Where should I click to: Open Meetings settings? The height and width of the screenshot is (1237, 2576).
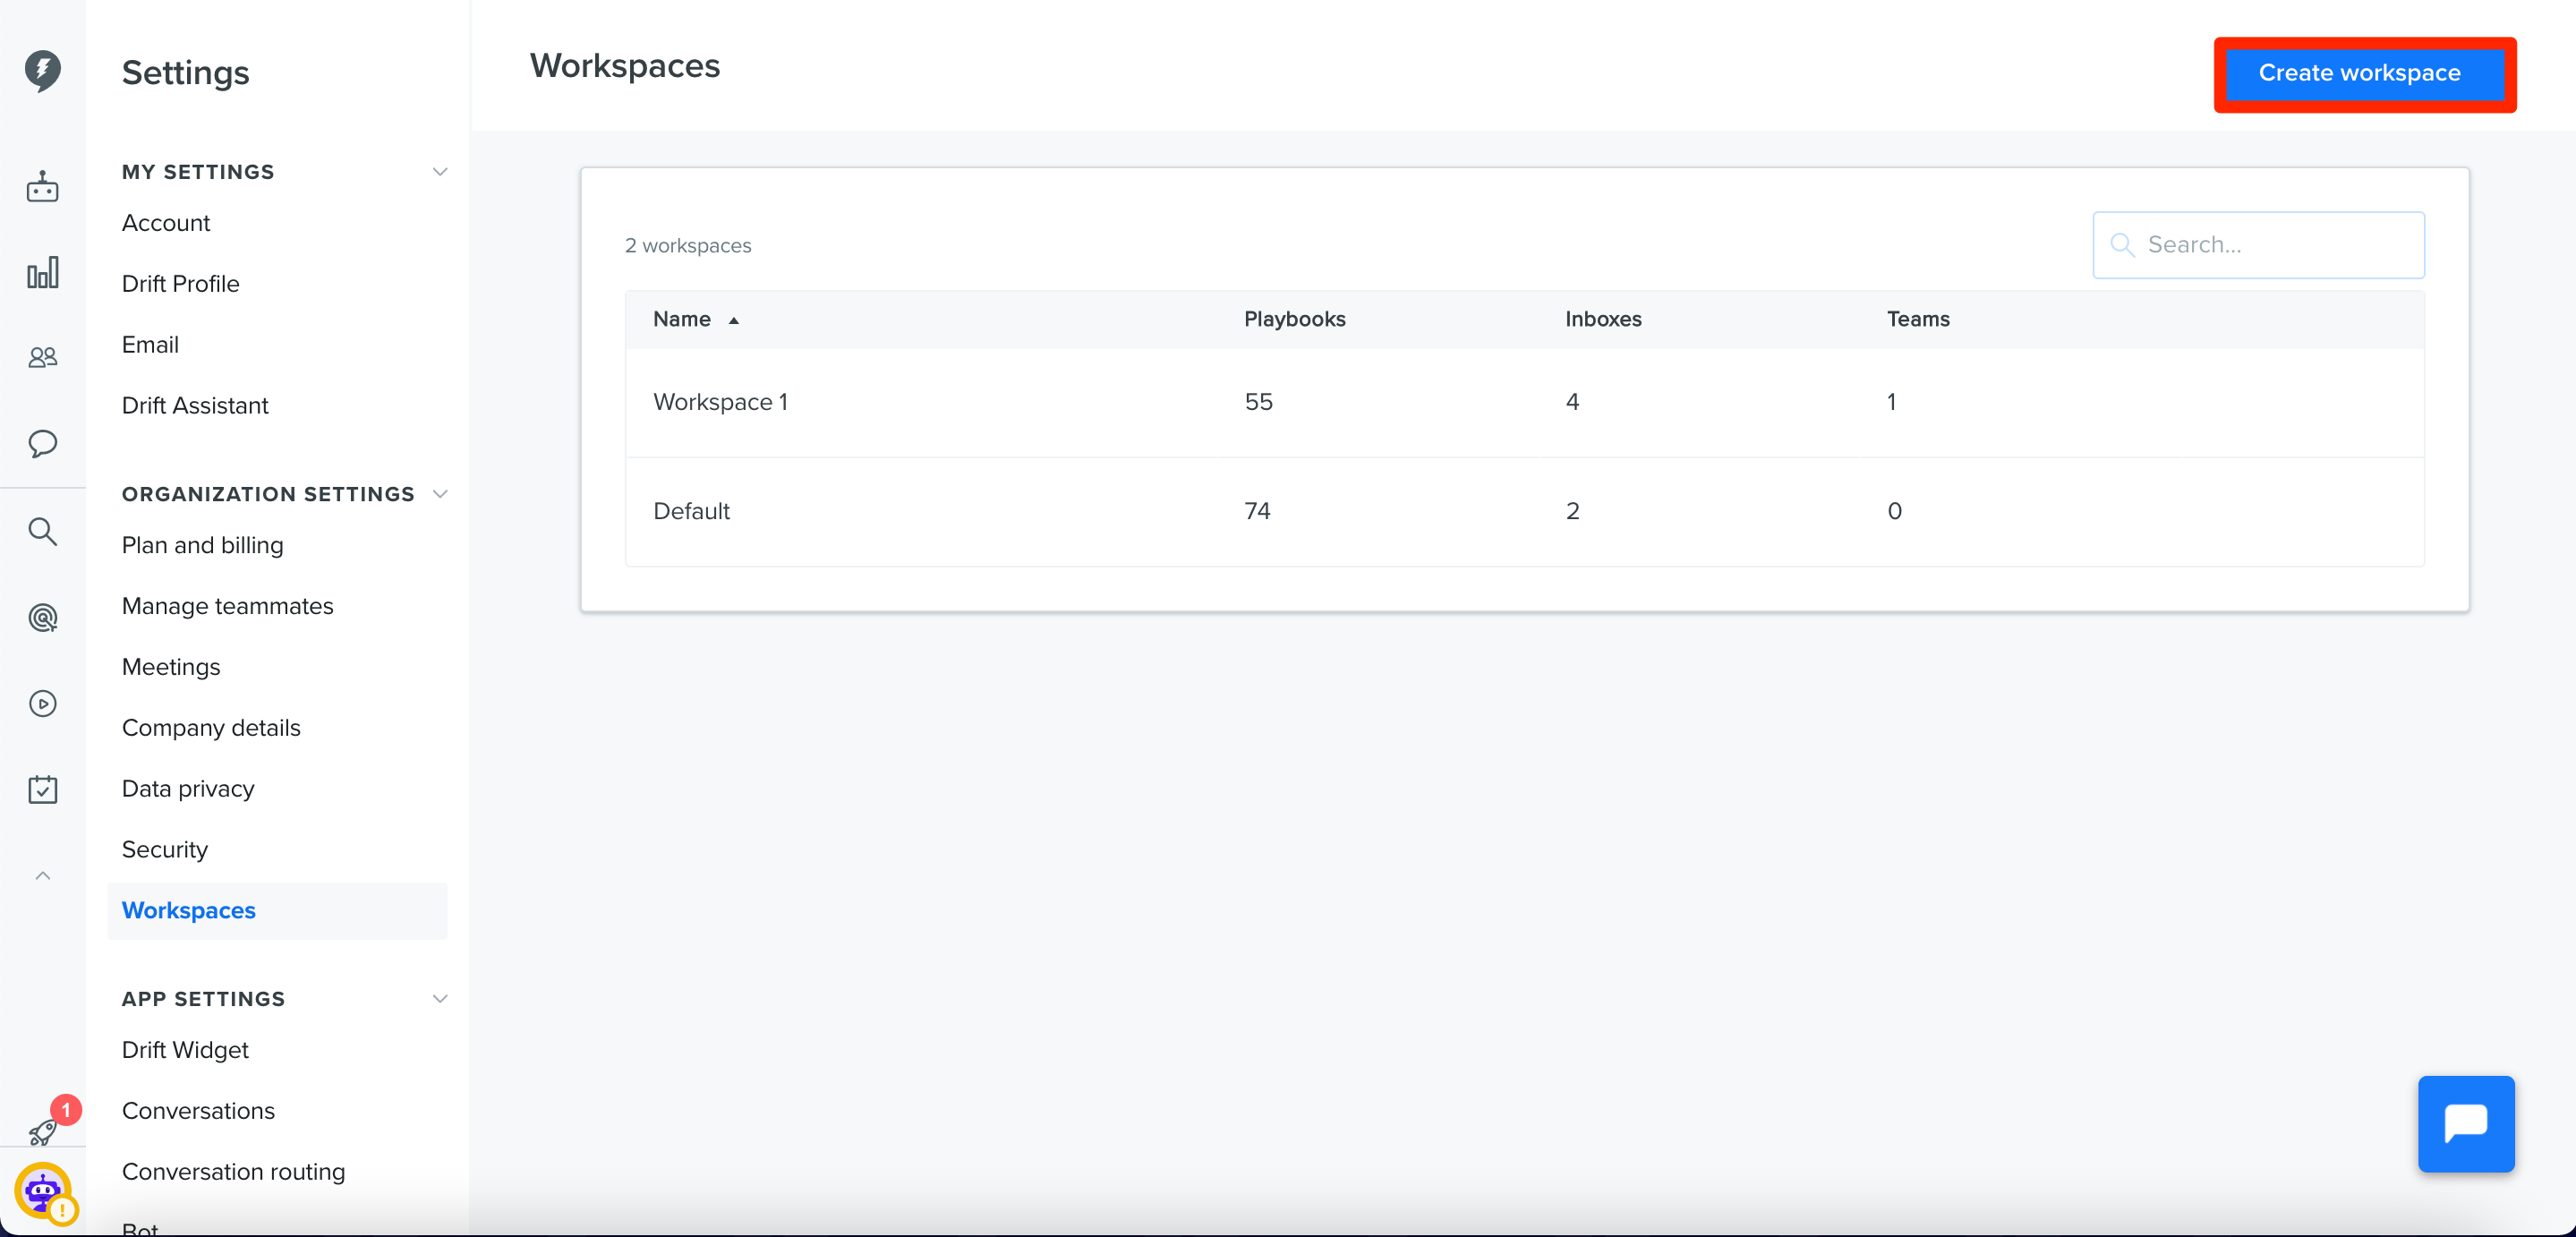[x=171, y=668]
